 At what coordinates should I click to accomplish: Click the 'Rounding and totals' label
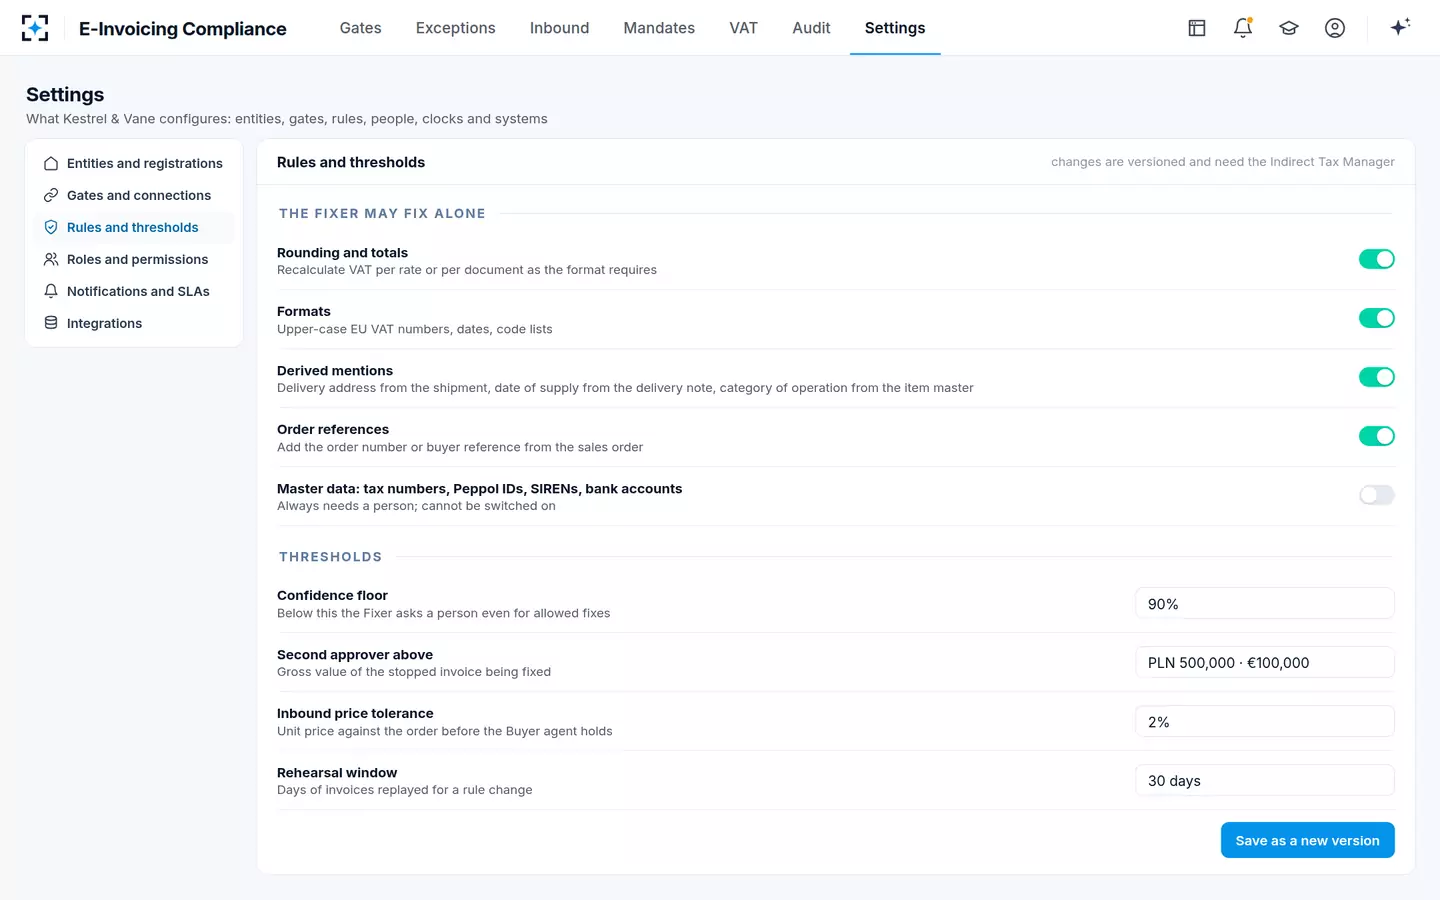coord(342,253)
